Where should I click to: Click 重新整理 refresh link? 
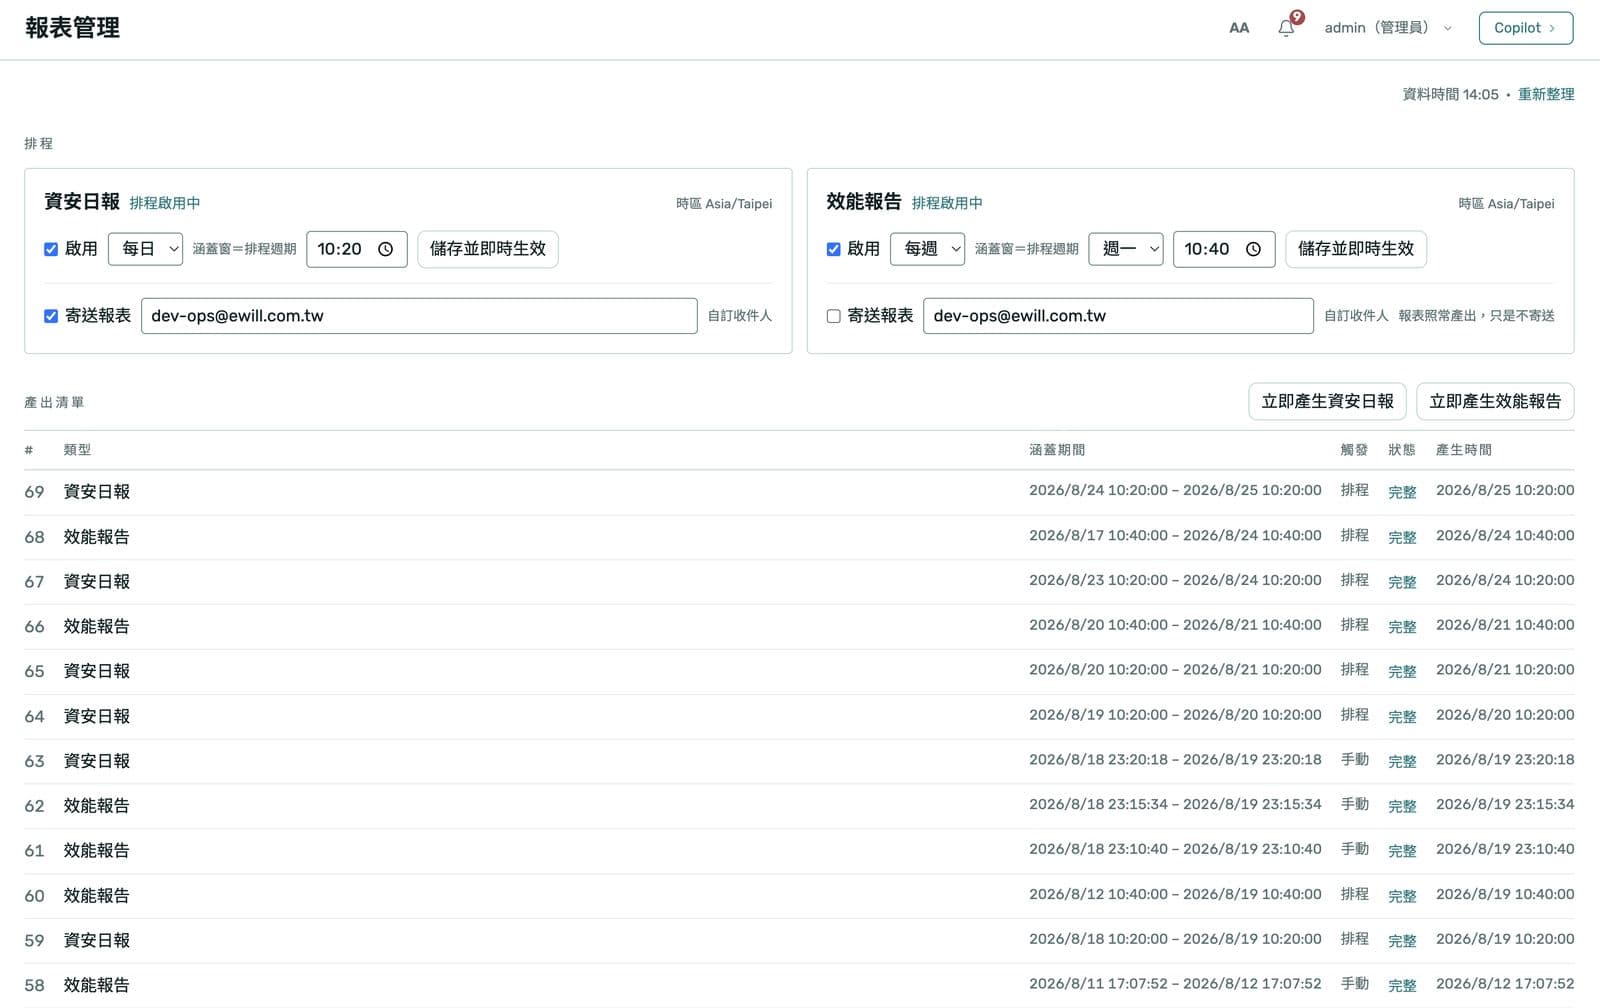1546,94
